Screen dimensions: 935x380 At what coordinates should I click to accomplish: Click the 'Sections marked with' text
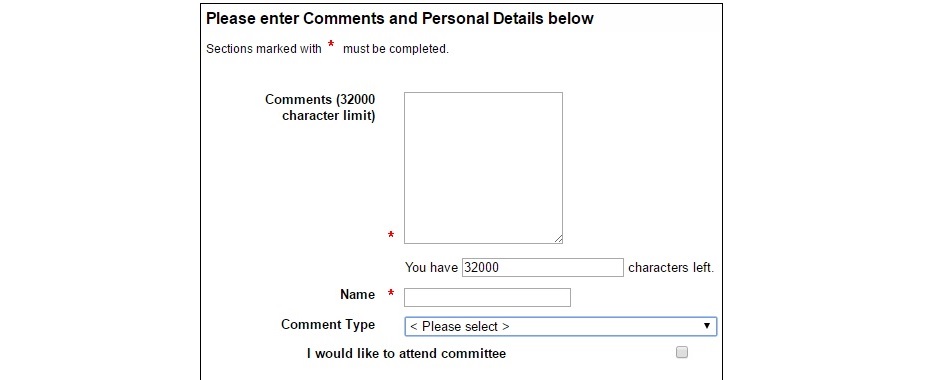point(264,49)
